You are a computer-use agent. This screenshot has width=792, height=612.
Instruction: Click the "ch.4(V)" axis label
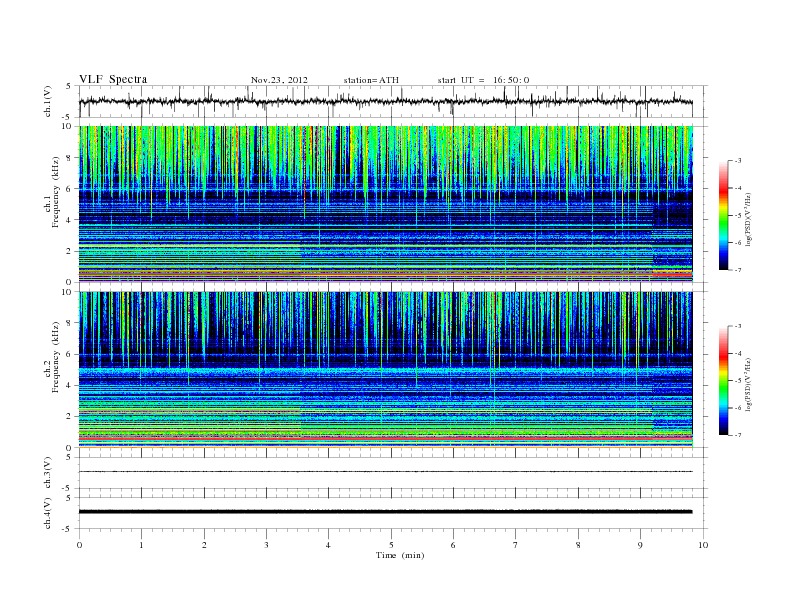point(48,513)
